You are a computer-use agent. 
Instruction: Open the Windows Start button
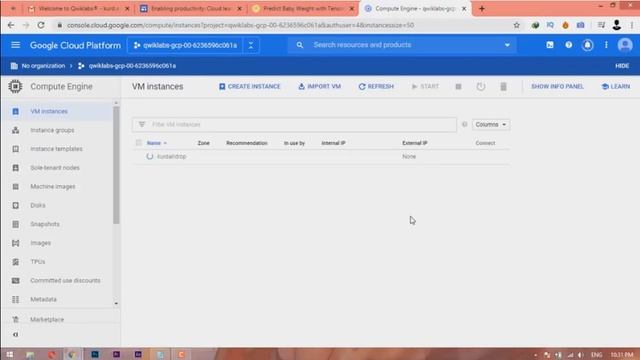[x=9, y=354]
